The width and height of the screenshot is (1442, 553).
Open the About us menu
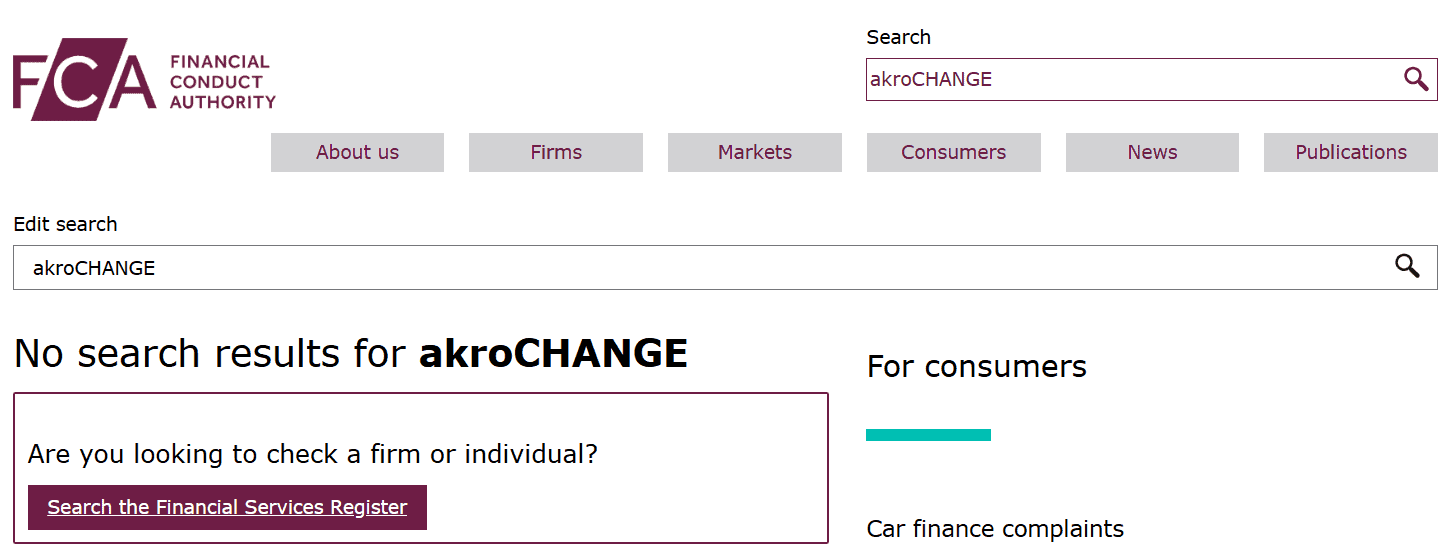click(x=357, y=152)
